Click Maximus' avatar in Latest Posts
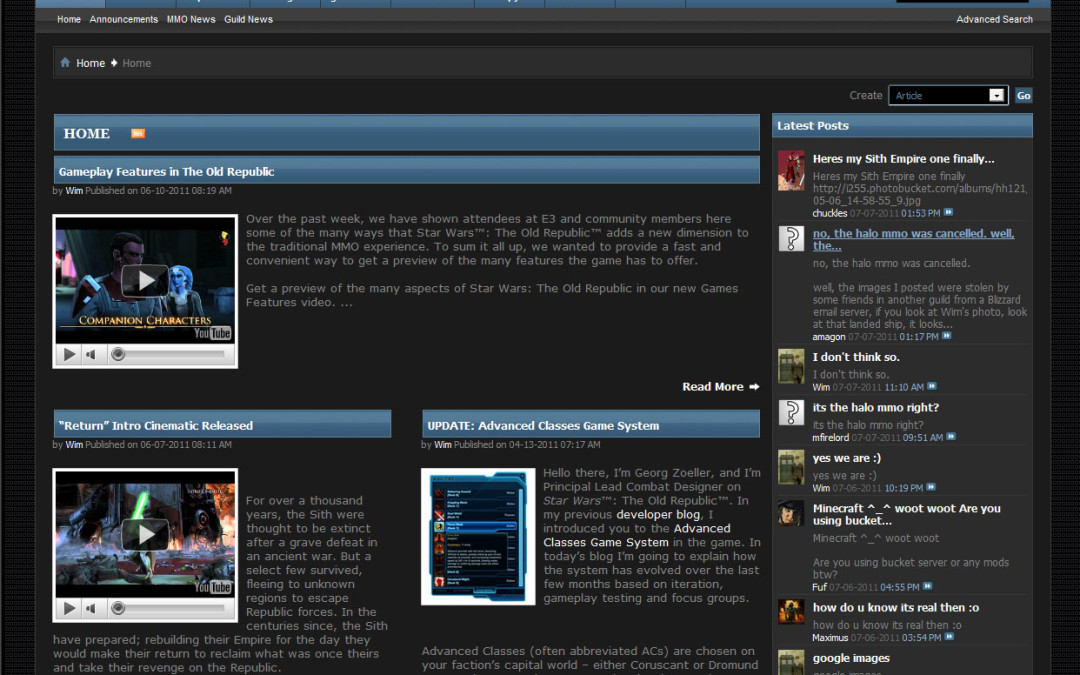The width and height of the screenshot is (1080, 675). pyautogui.click(x=791, y=612)
